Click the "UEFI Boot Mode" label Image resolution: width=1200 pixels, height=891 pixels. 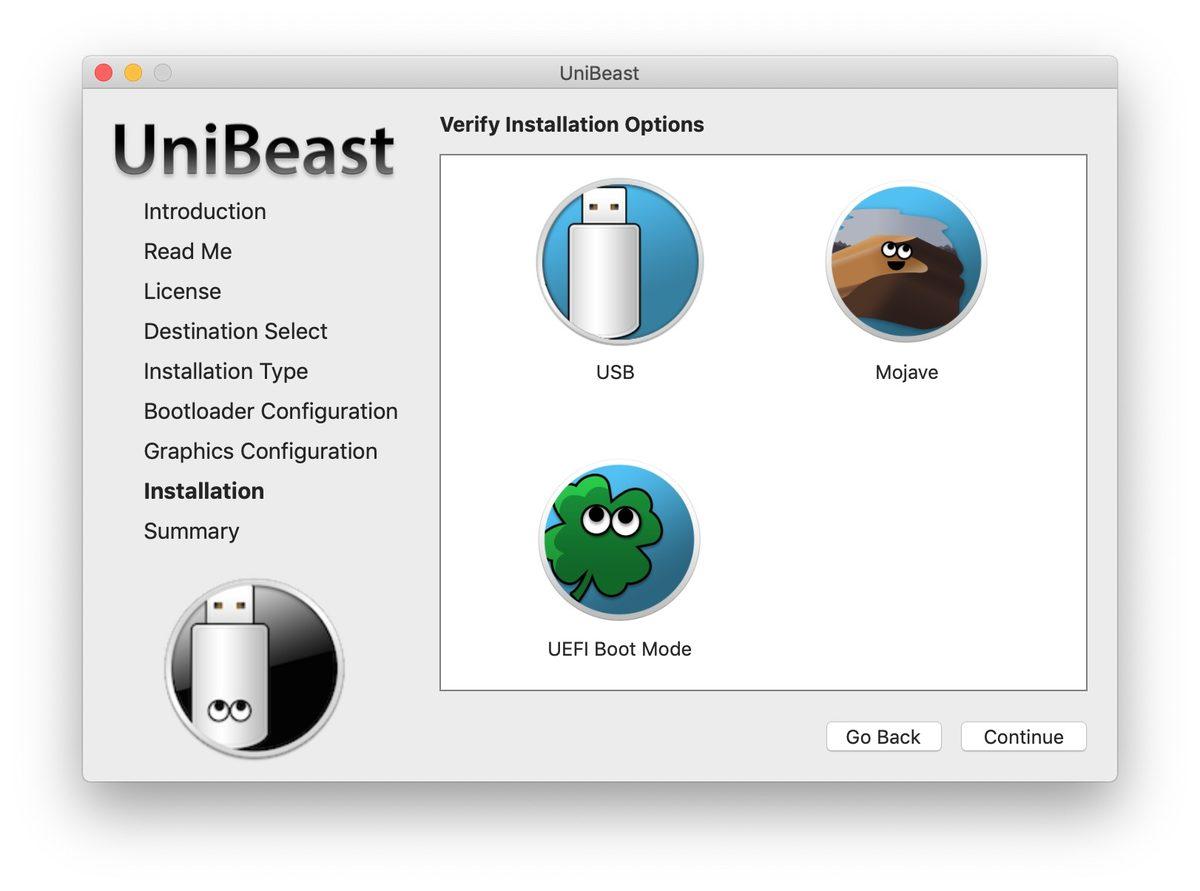click(x=619, y=649)
